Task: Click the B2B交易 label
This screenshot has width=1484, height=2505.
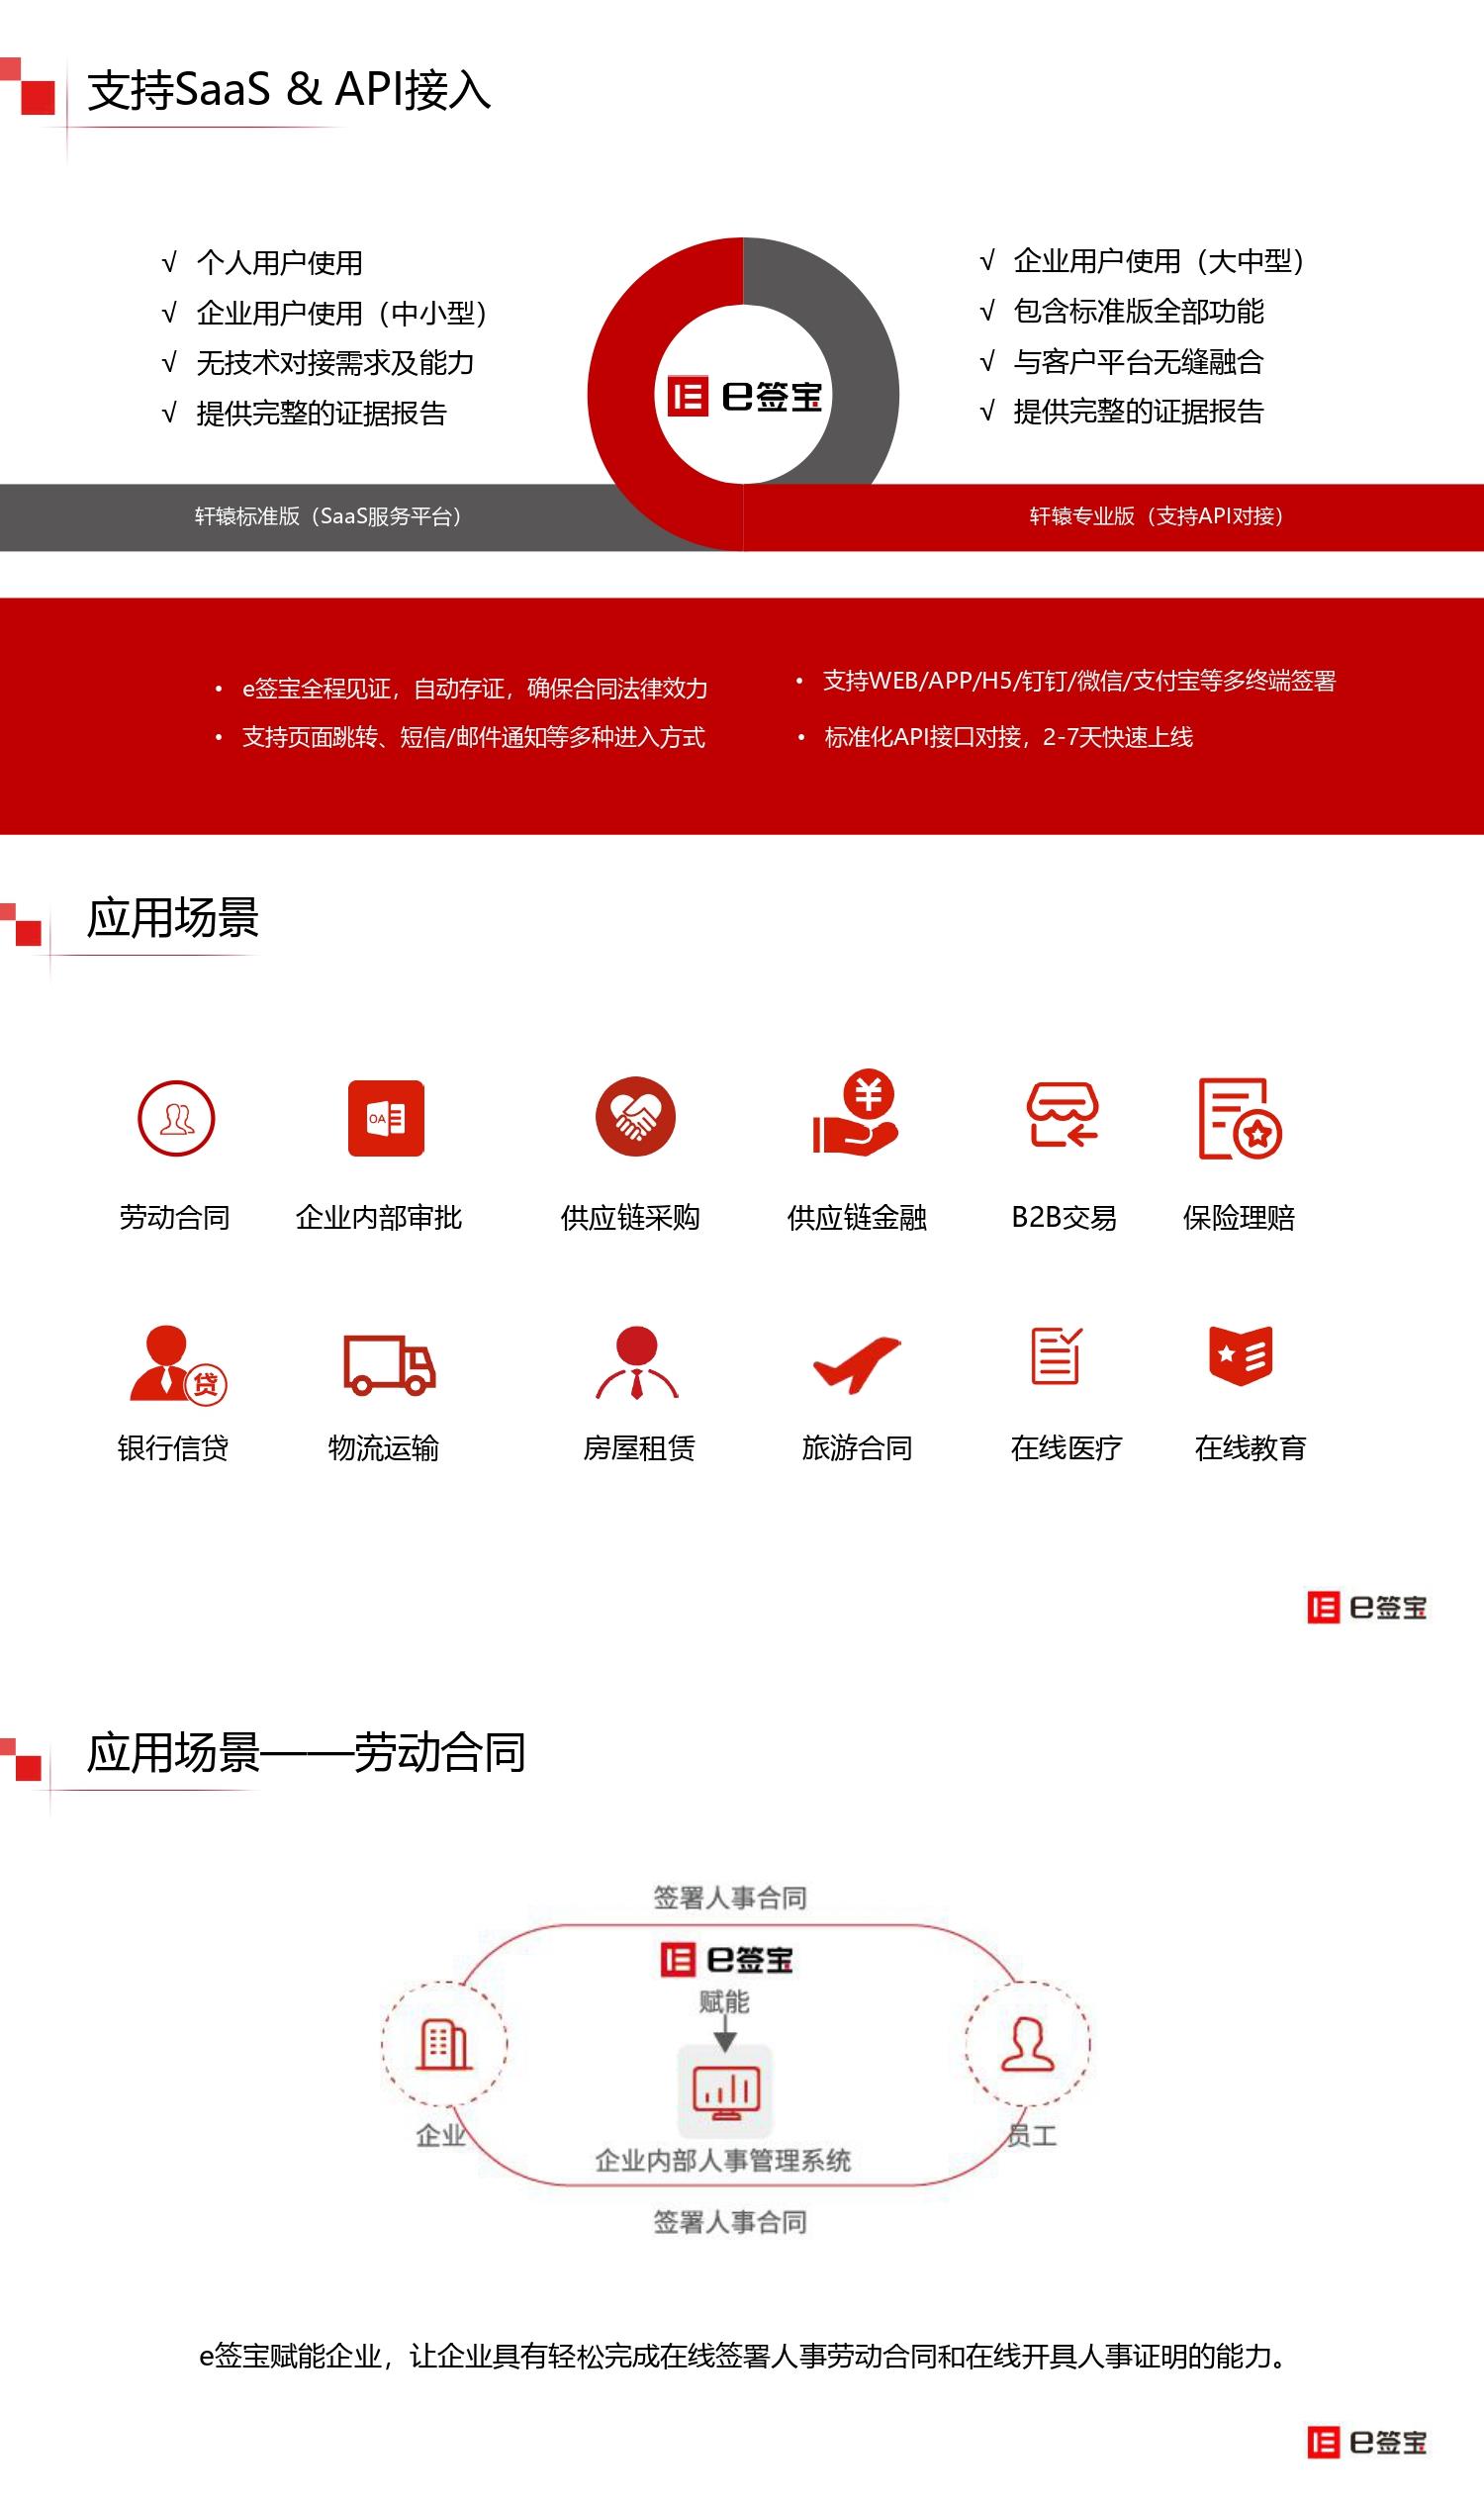Action: pos(1064,1217)
